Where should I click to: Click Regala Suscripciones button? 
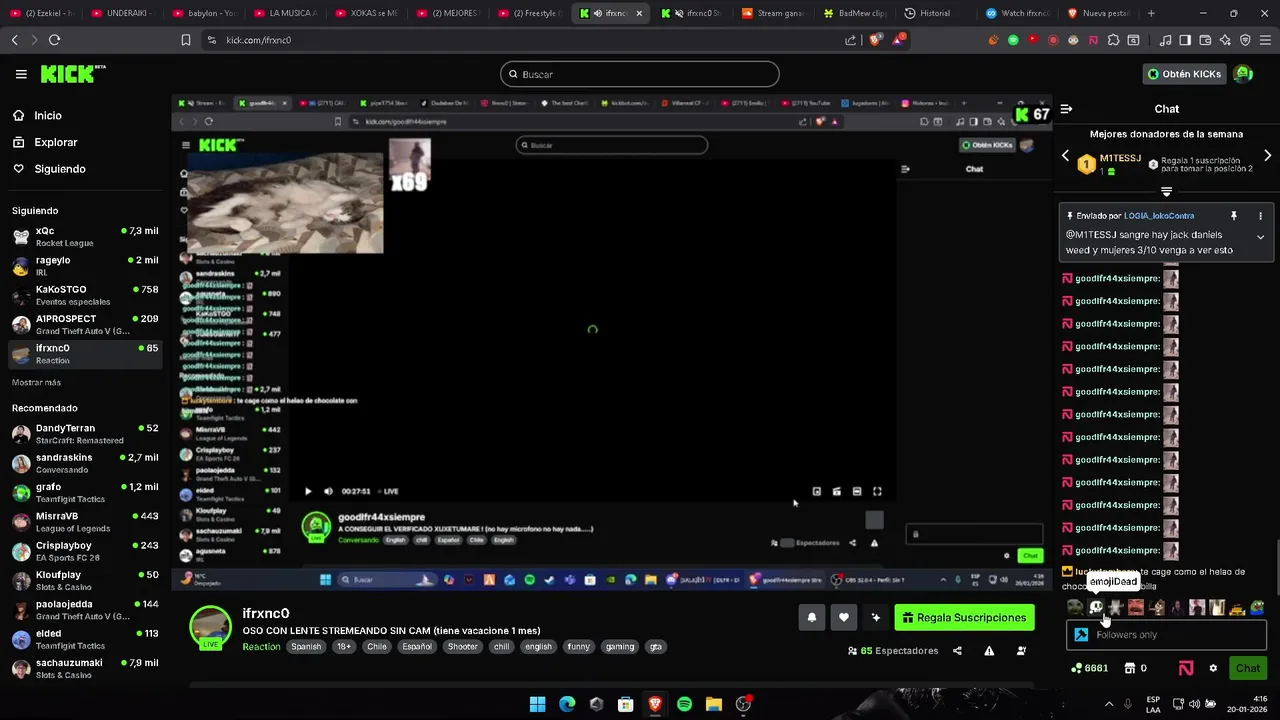pyautogui.click(x=965, y=618)
